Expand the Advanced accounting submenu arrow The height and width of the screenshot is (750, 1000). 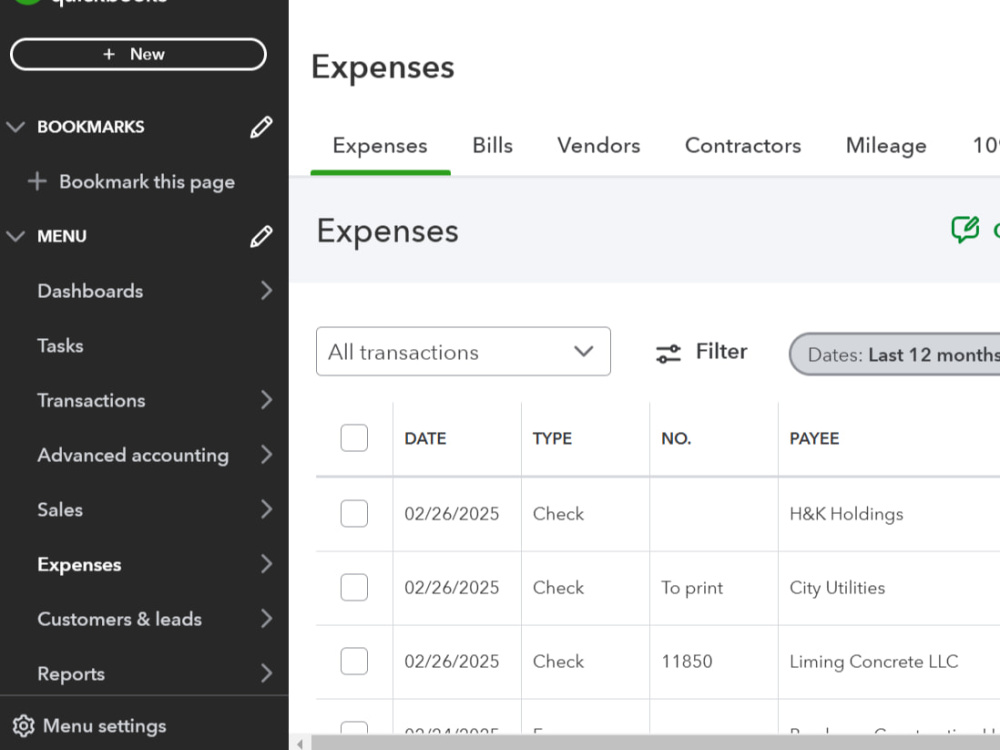pos(266,455)
